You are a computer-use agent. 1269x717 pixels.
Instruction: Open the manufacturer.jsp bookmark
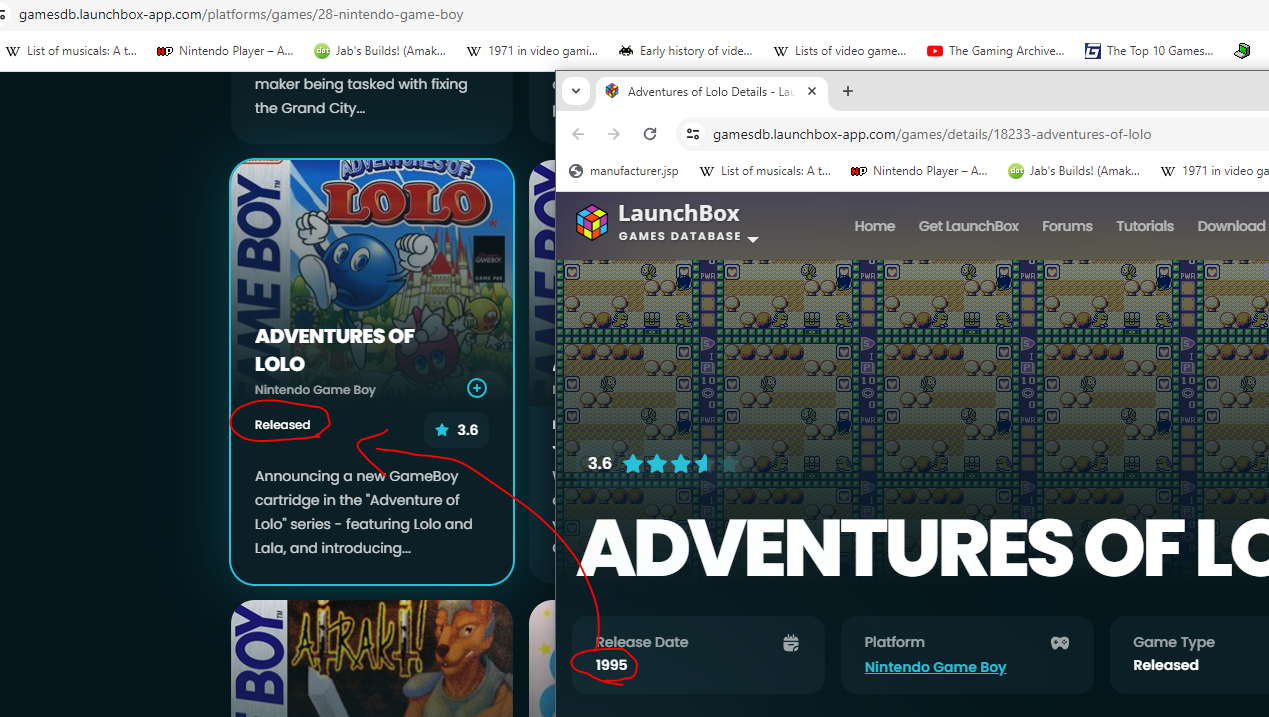pyautogui.click(x=624, y=171)
